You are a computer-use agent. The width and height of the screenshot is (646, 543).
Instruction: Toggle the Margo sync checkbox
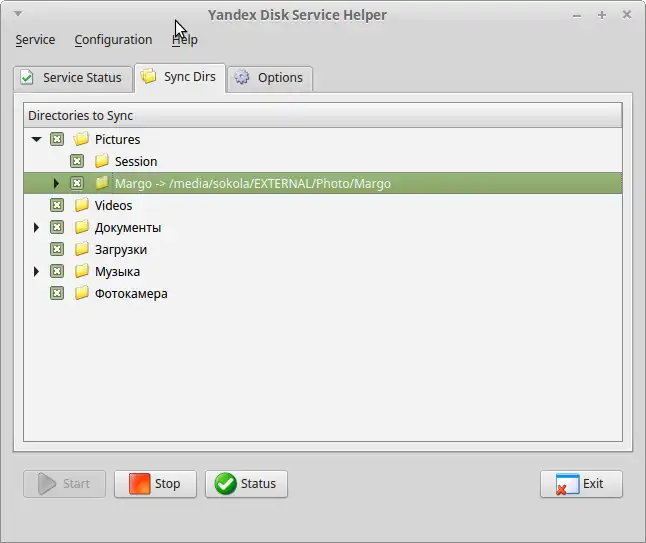tap(77, 183)
